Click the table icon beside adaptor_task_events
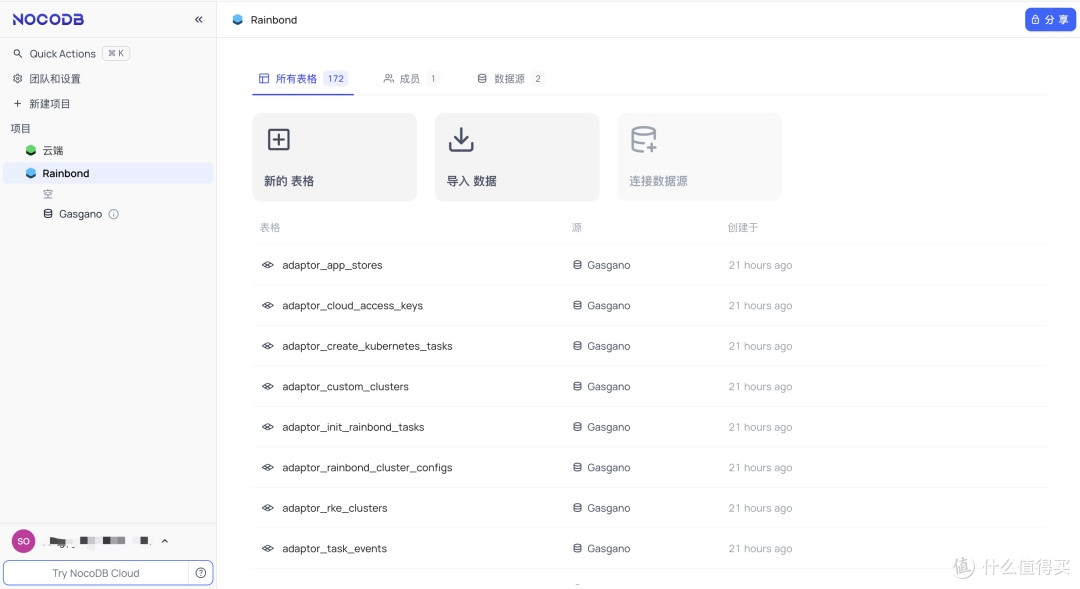1080x589 pixels. tap(268, 549)
